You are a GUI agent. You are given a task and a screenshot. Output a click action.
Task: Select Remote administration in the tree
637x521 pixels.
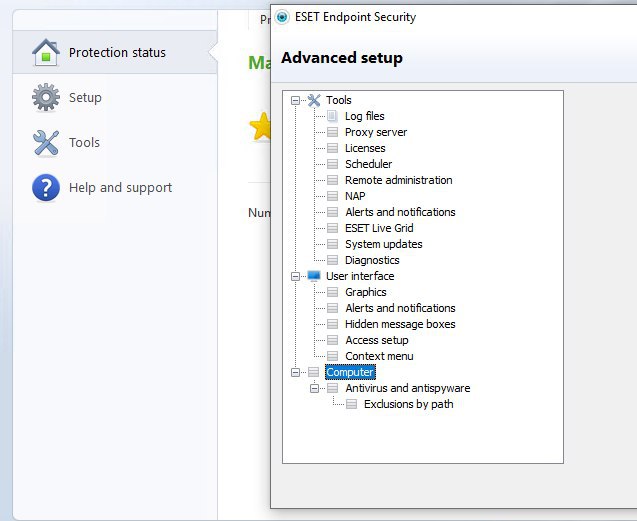click(x=399, y=180)
